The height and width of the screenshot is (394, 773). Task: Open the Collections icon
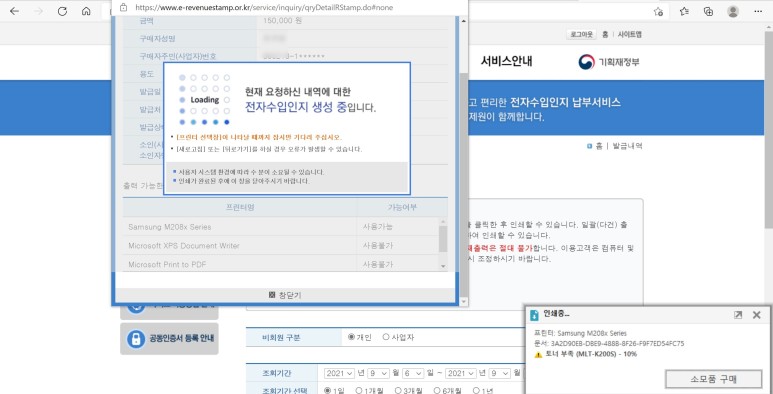click(x=708, y=12)
